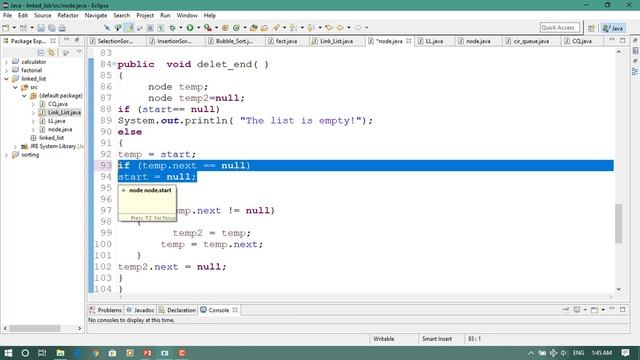The height and width of the screenshot is (360, 640).
Task: Open the Window menu
Action: pyautogui.click(x=187, y=15)
